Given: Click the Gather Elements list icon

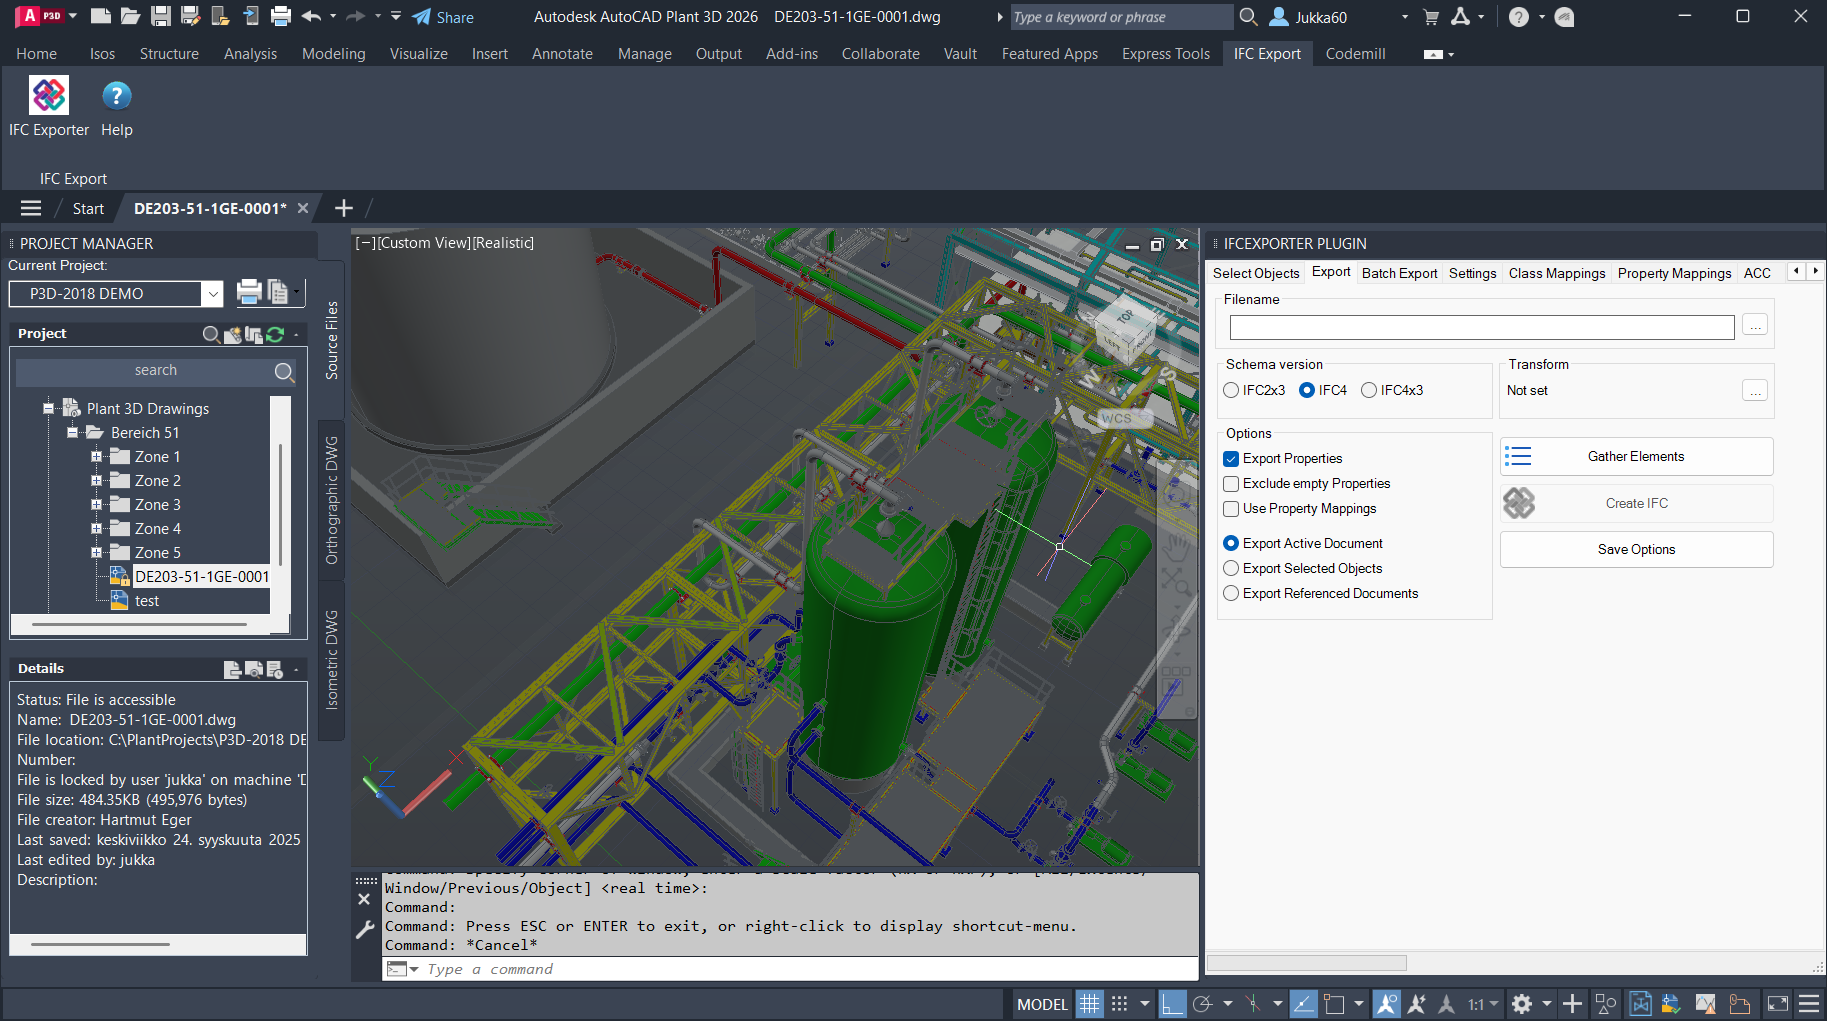Looking at the screenshot, I should pyautogui.click(x=1518, y=457).
